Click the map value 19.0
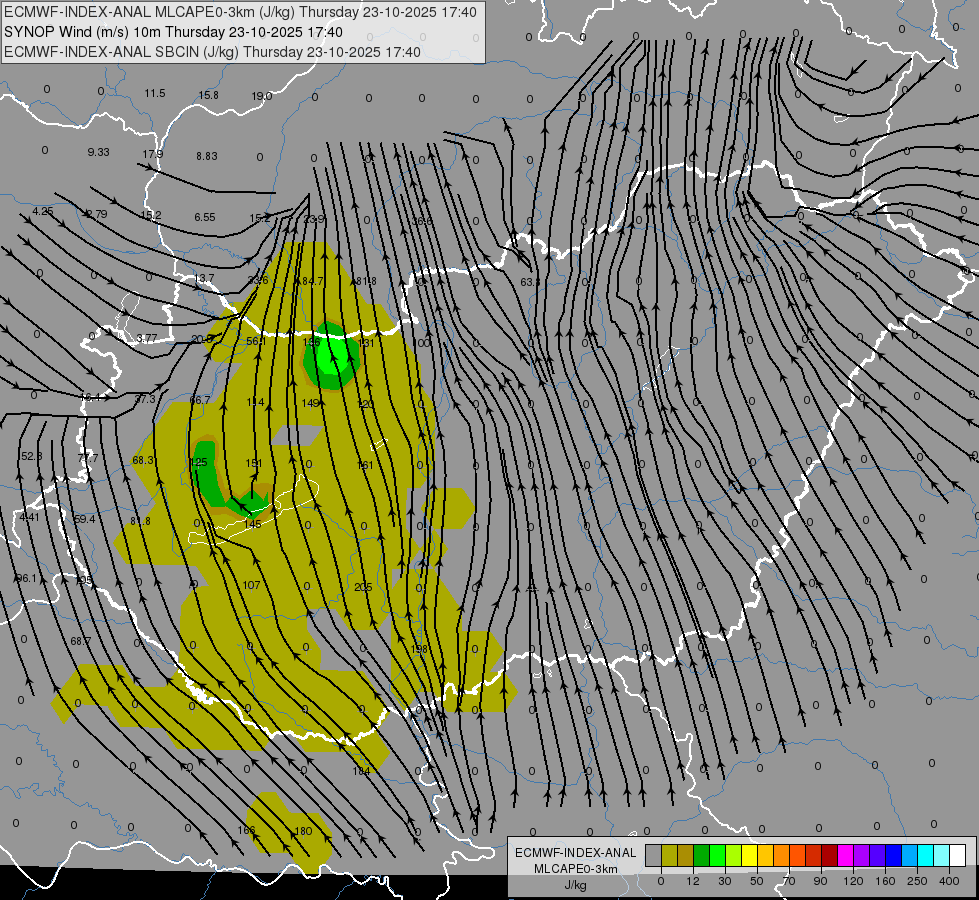This screenshot has height=900, width=979. (x=262, y=96)
